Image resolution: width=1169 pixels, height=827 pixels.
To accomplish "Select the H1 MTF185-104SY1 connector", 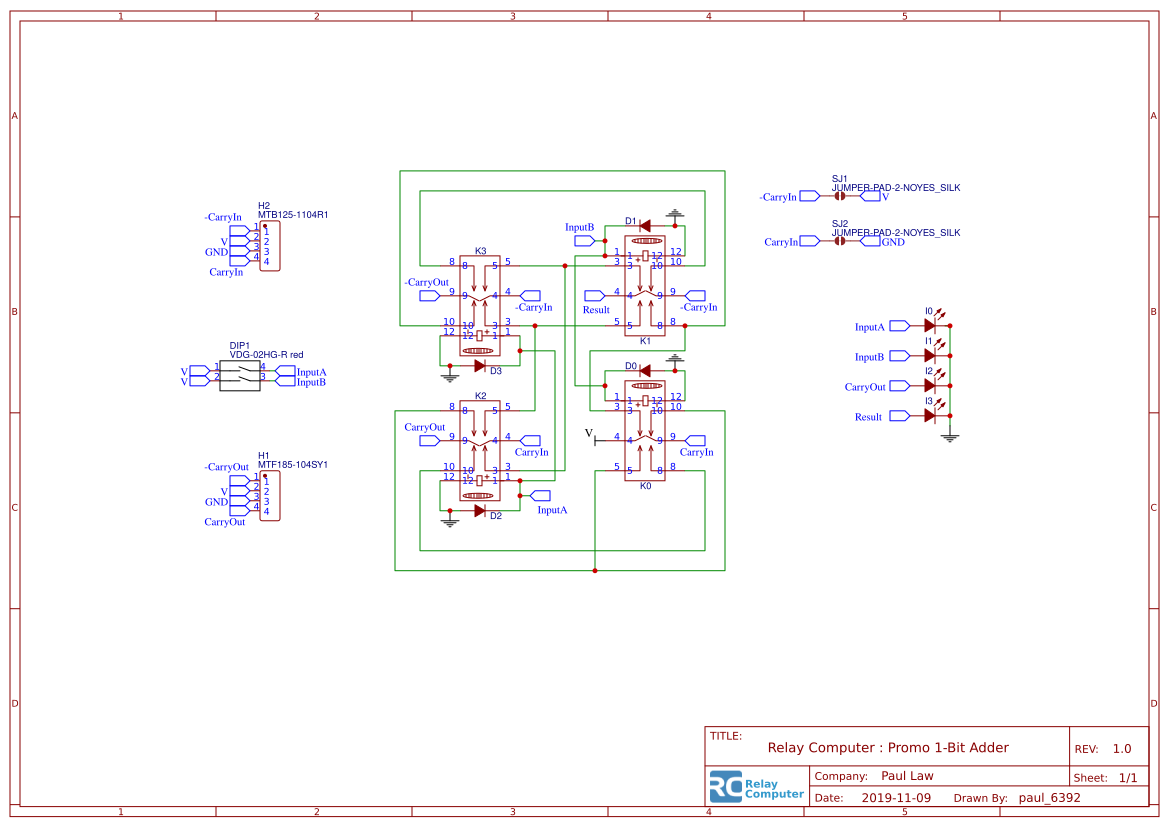I will tap(270, 496).
